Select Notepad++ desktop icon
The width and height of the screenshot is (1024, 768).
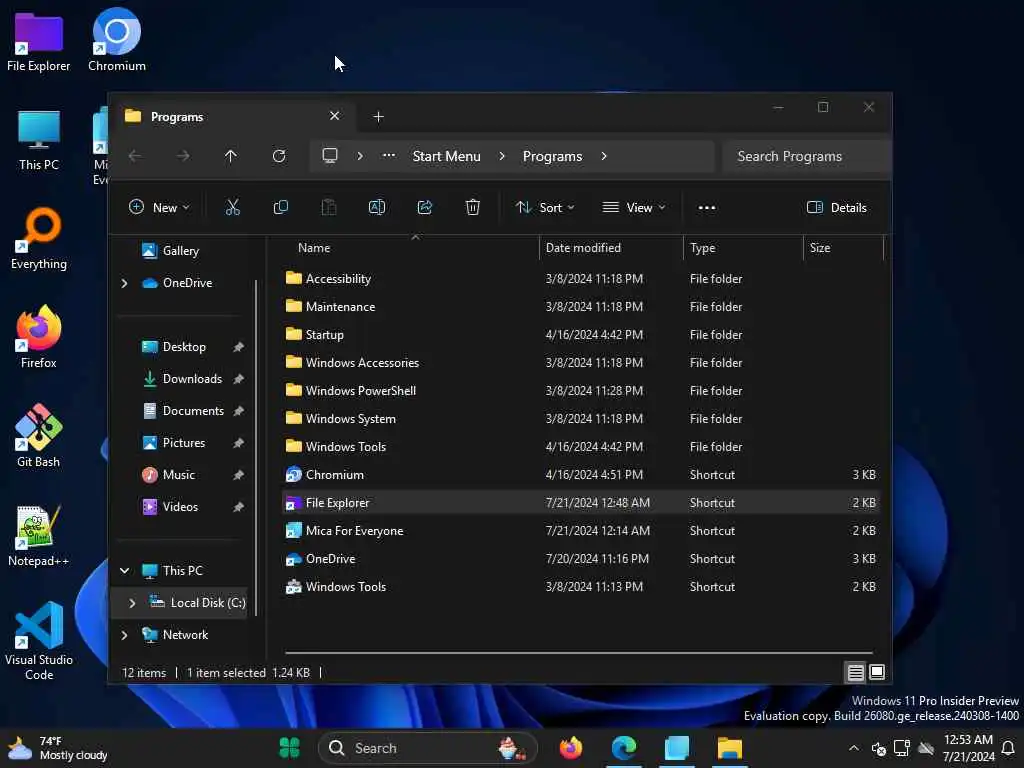(x=39, y=536)
